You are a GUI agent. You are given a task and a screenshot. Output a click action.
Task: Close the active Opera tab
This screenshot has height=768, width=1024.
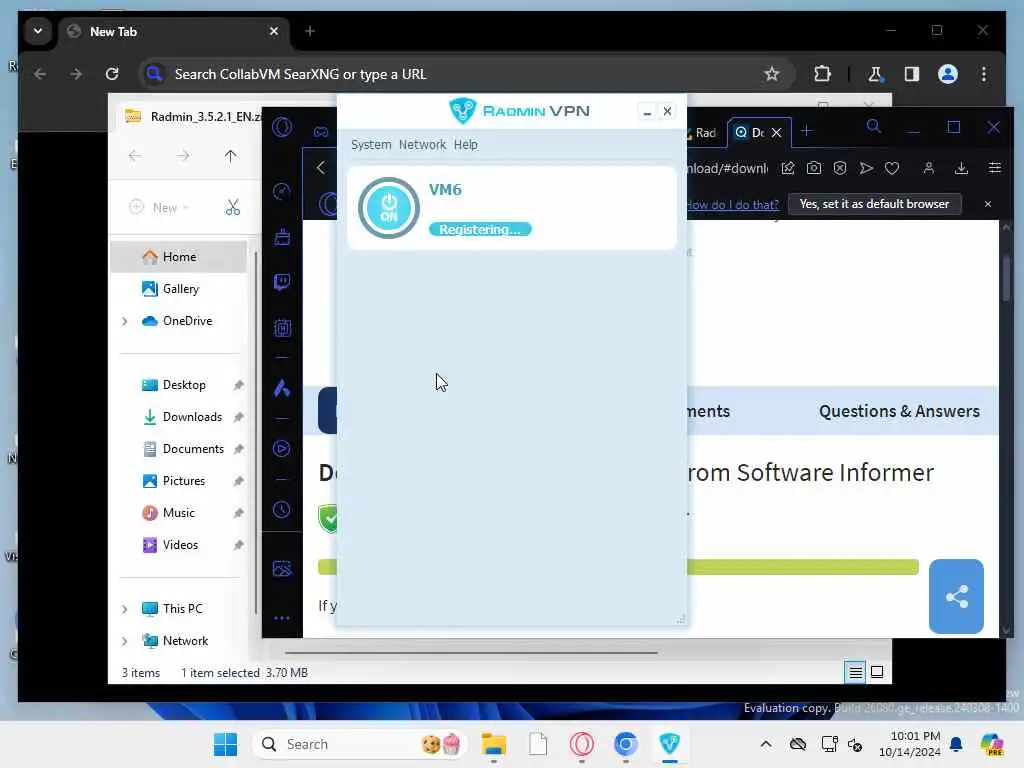click(776, 133)
